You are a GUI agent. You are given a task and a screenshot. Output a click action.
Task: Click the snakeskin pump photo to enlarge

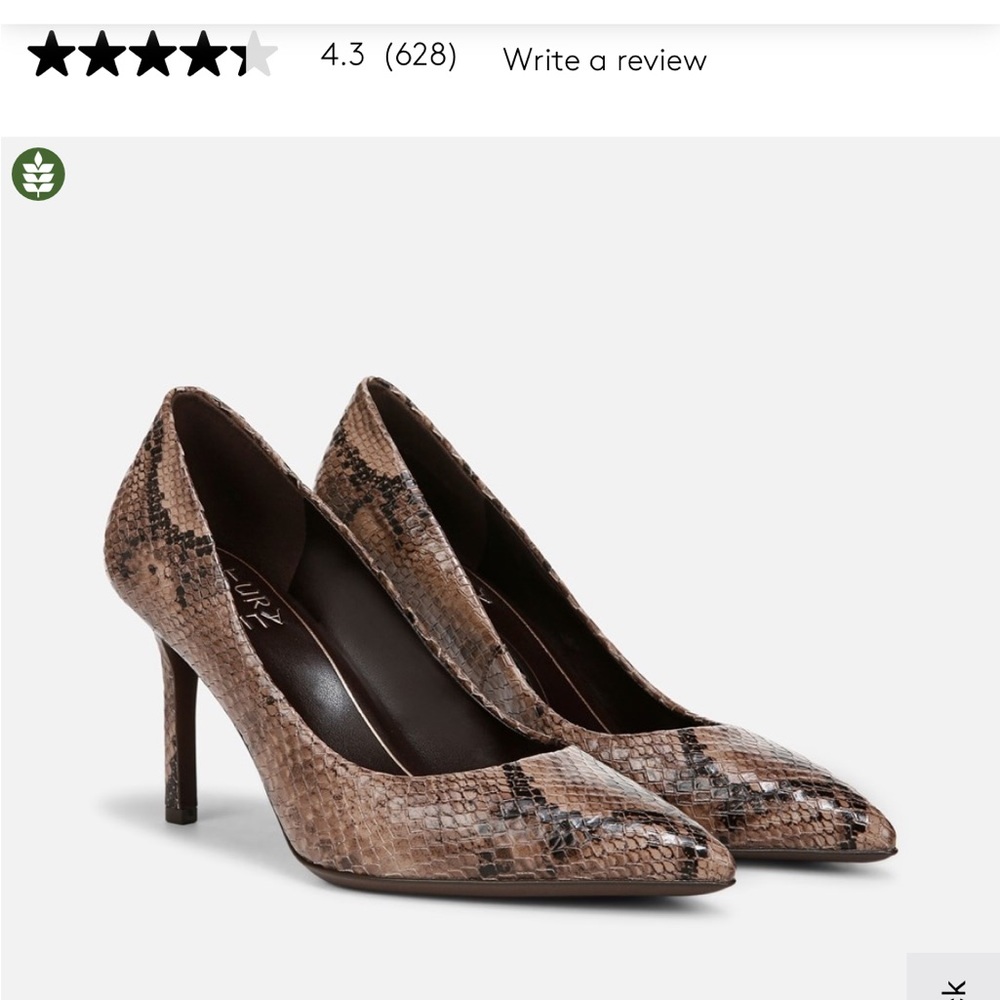point(500,620)
